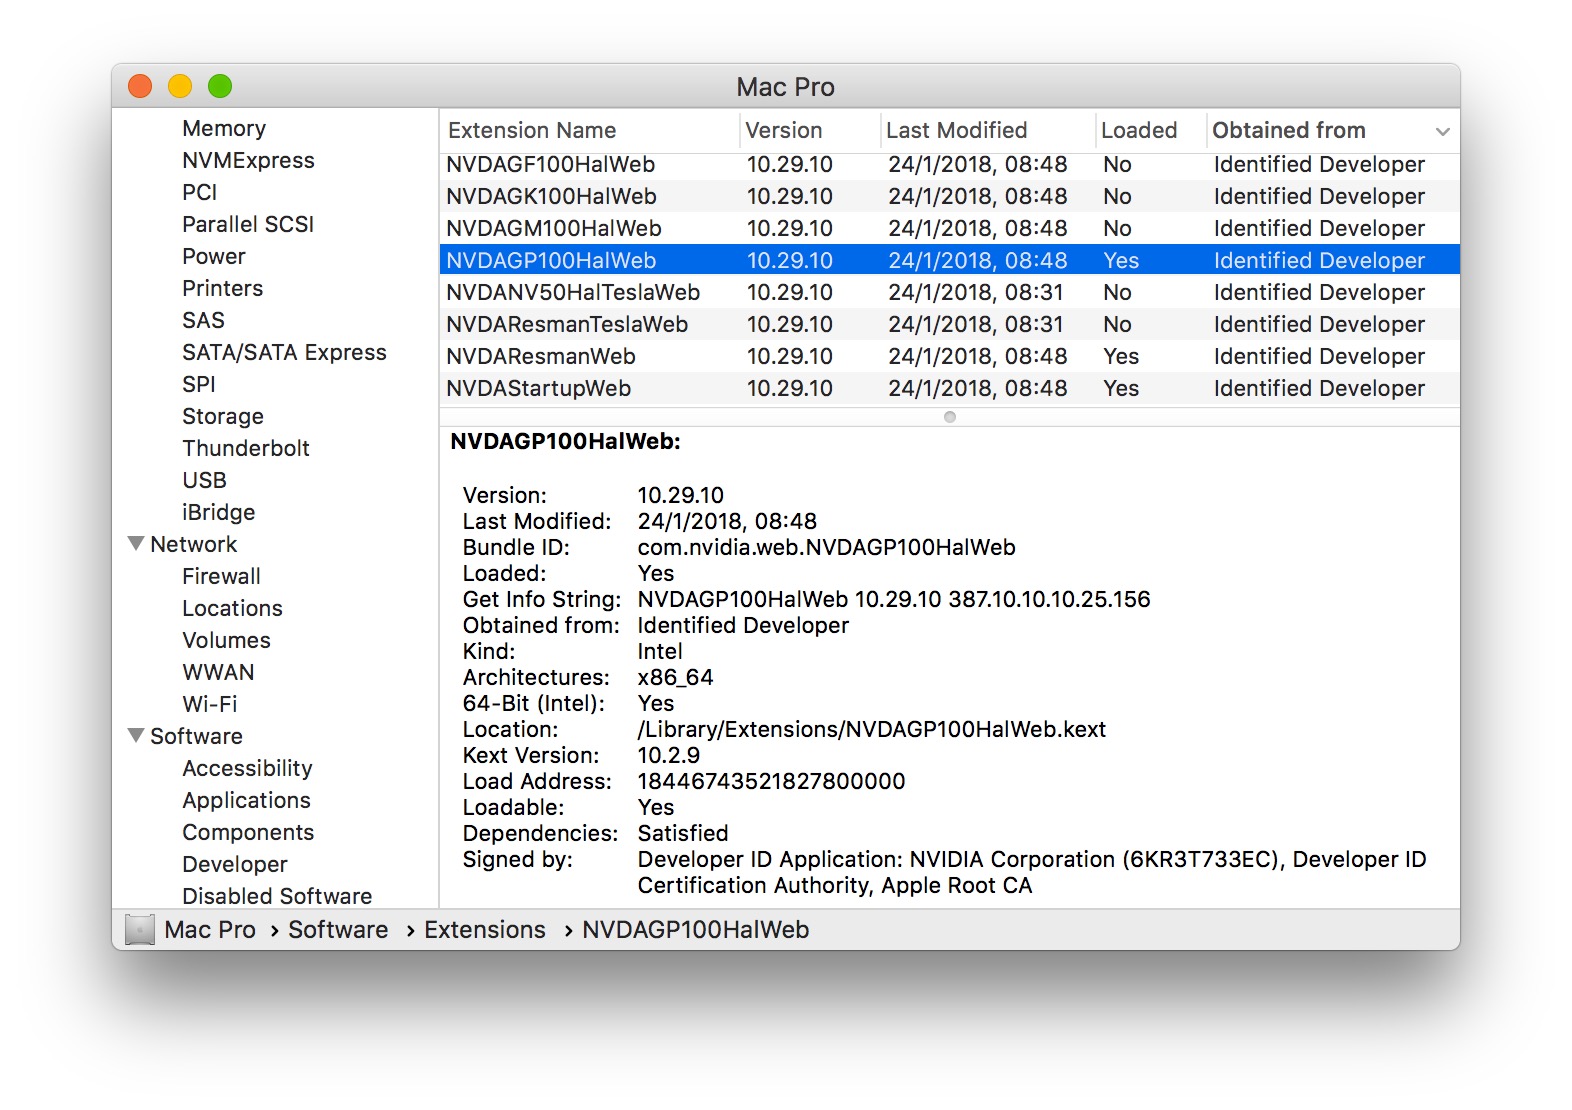Select the NVDAResmanTeslaWeb extension row
The image size is (1572, 1110).
[x=949, y=324]
